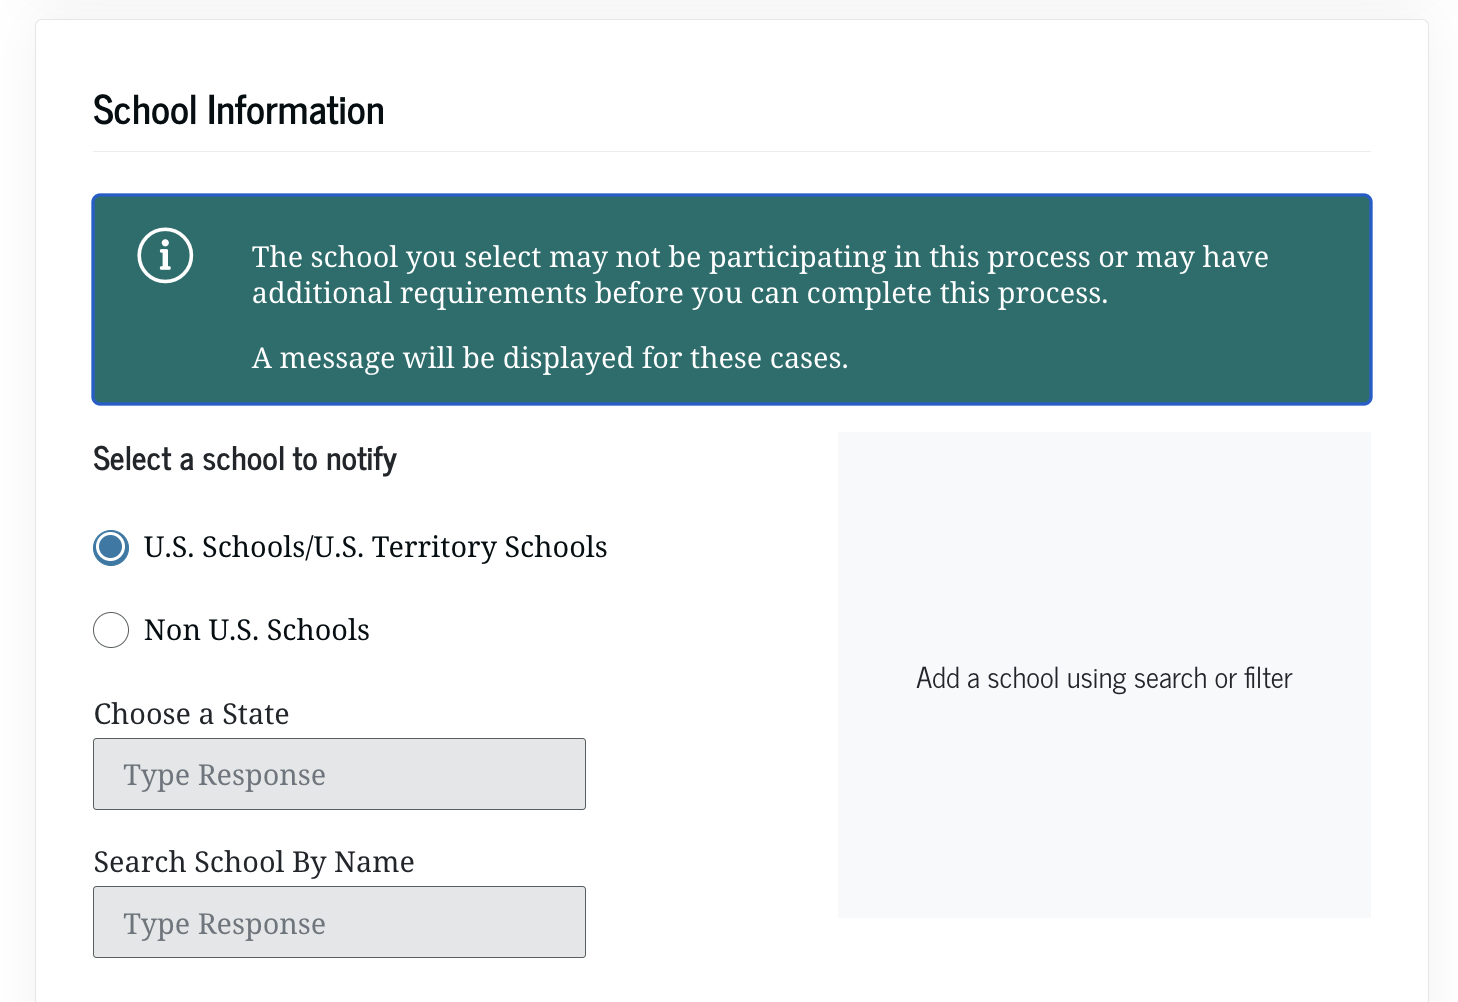The width and height of the screenshot is (1458, 1002).
Task: Click the School Information heading
Action: click(x=238, y=111)
